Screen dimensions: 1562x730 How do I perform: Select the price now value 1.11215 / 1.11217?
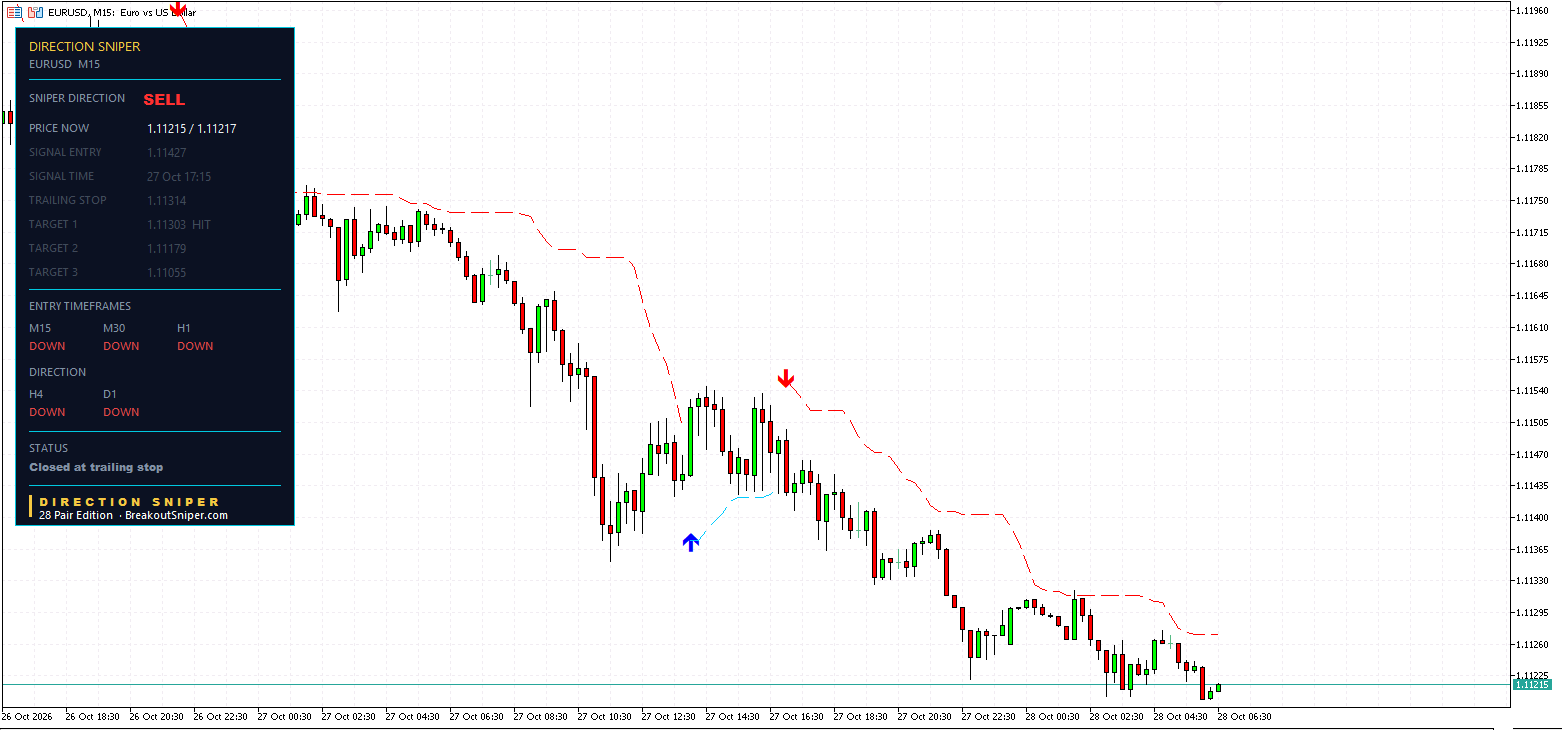[192, 128]
